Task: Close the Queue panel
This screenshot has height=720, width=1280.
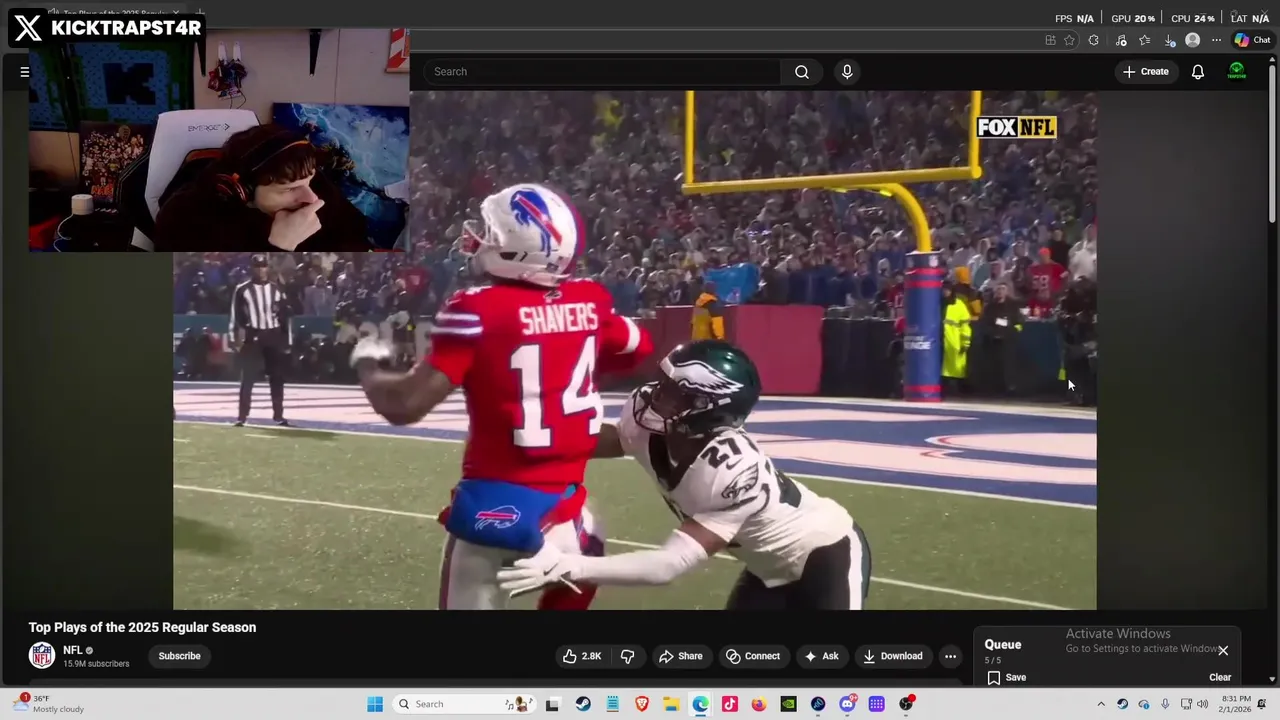Action: point(1223,650)
